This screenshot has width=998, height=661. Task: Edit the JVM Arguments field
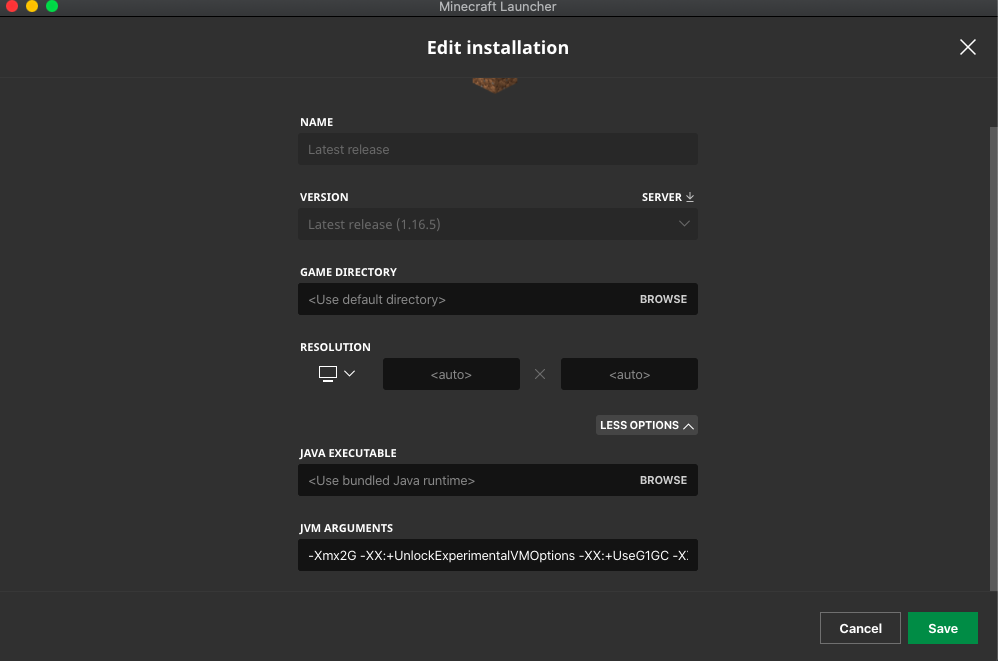[x=497, y=555]
